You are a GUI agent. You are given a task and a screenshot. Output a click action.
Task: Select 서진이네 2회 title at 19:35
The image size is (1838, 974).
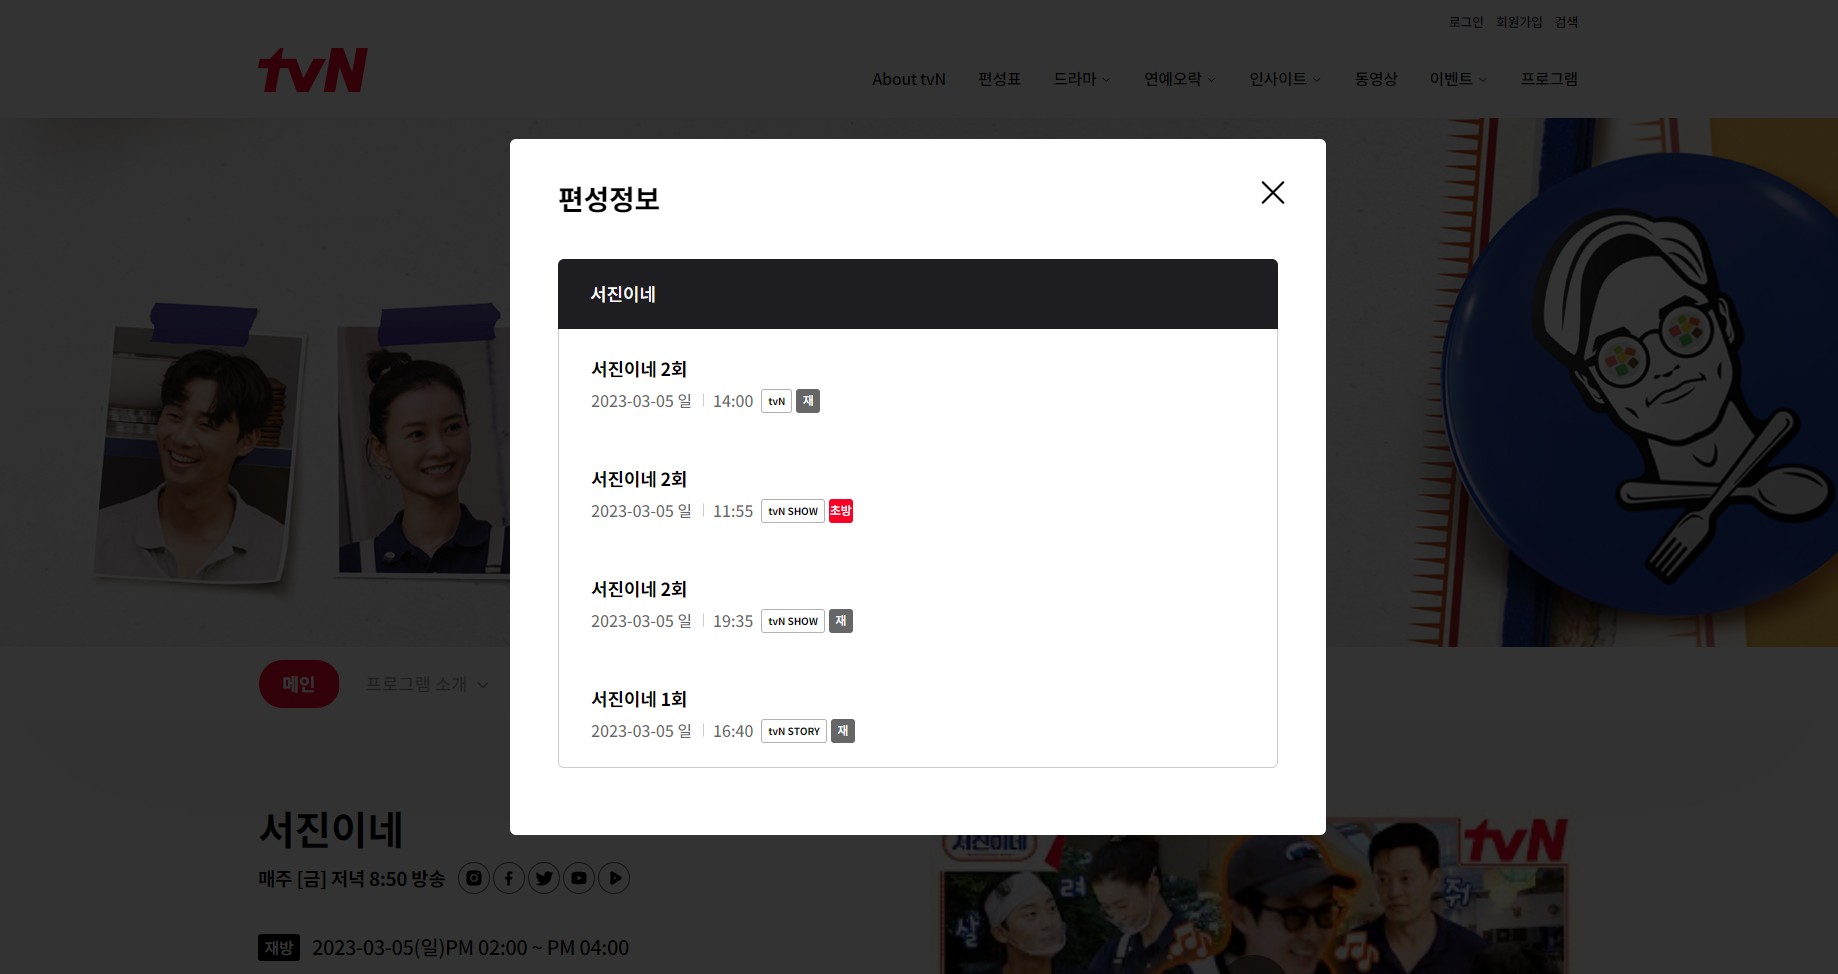tap(639, 589)
